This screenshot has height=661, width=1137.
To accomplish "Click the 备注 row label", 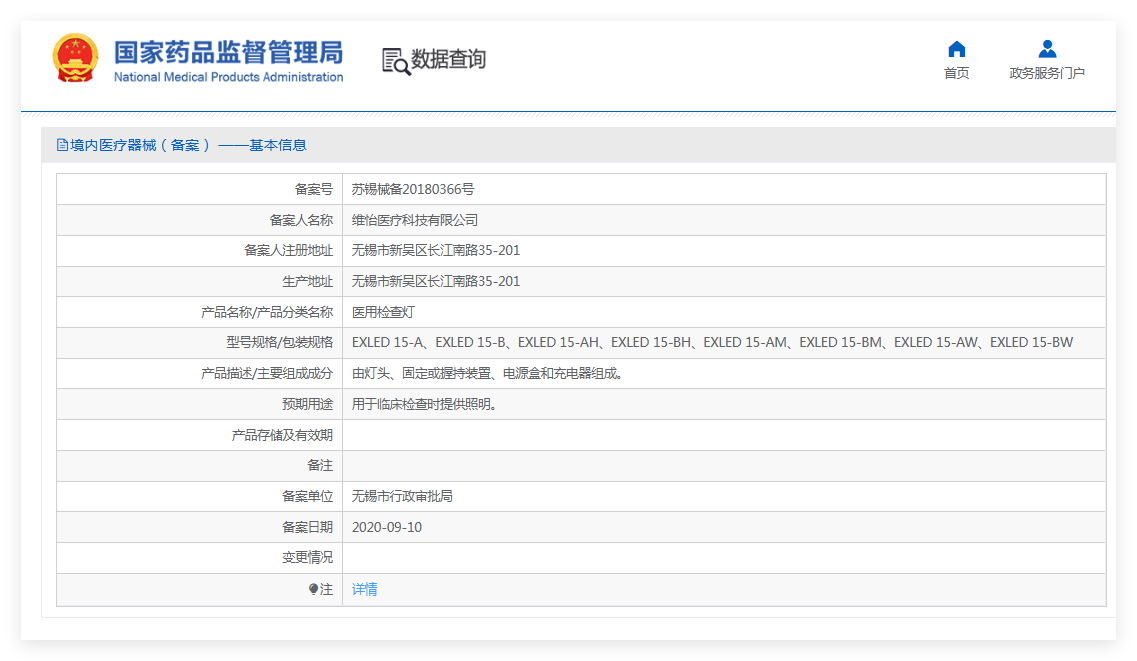I will [x=320, y=466].
